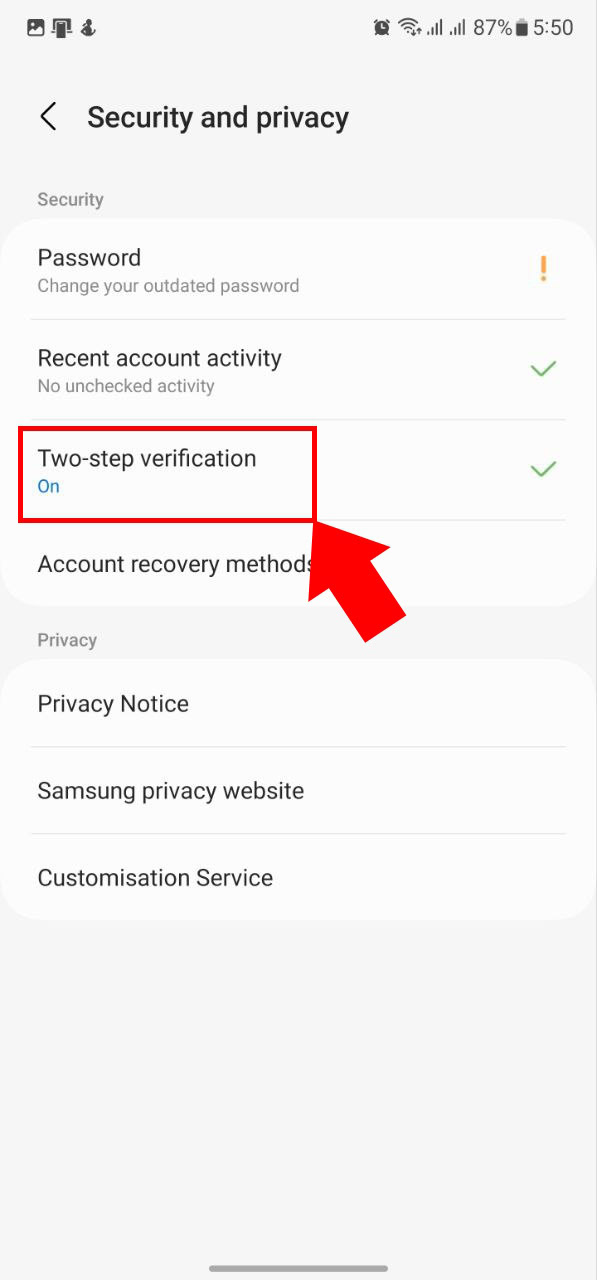597x1280 pixels.
Task: Tap the battery icon in status bar
Action: point(521,28)
